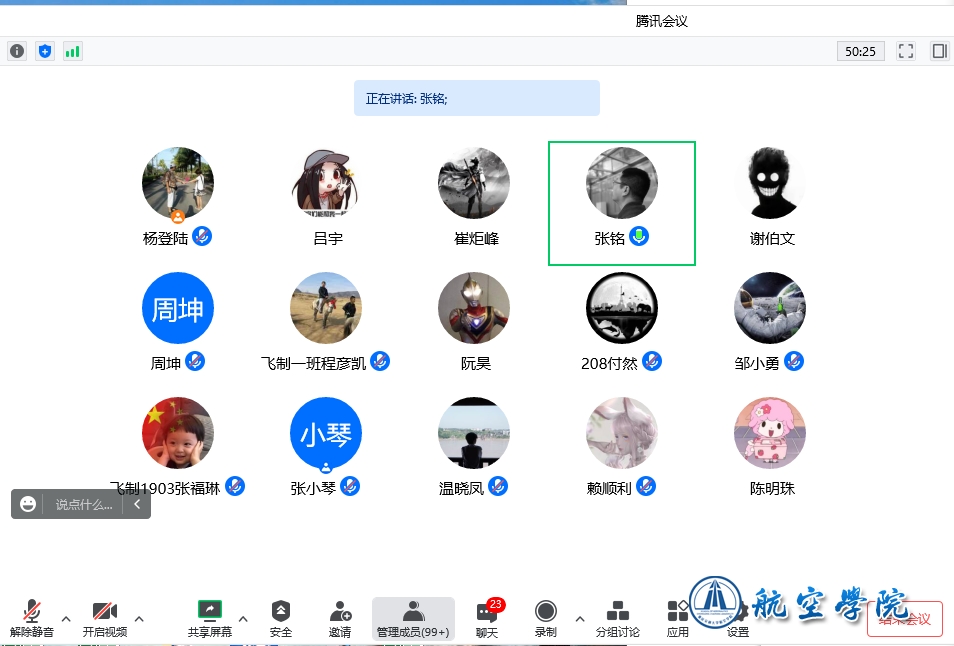
Task: Unmute microphone (解除静音)
Action: pyautogui.click(x=32, y=617)
